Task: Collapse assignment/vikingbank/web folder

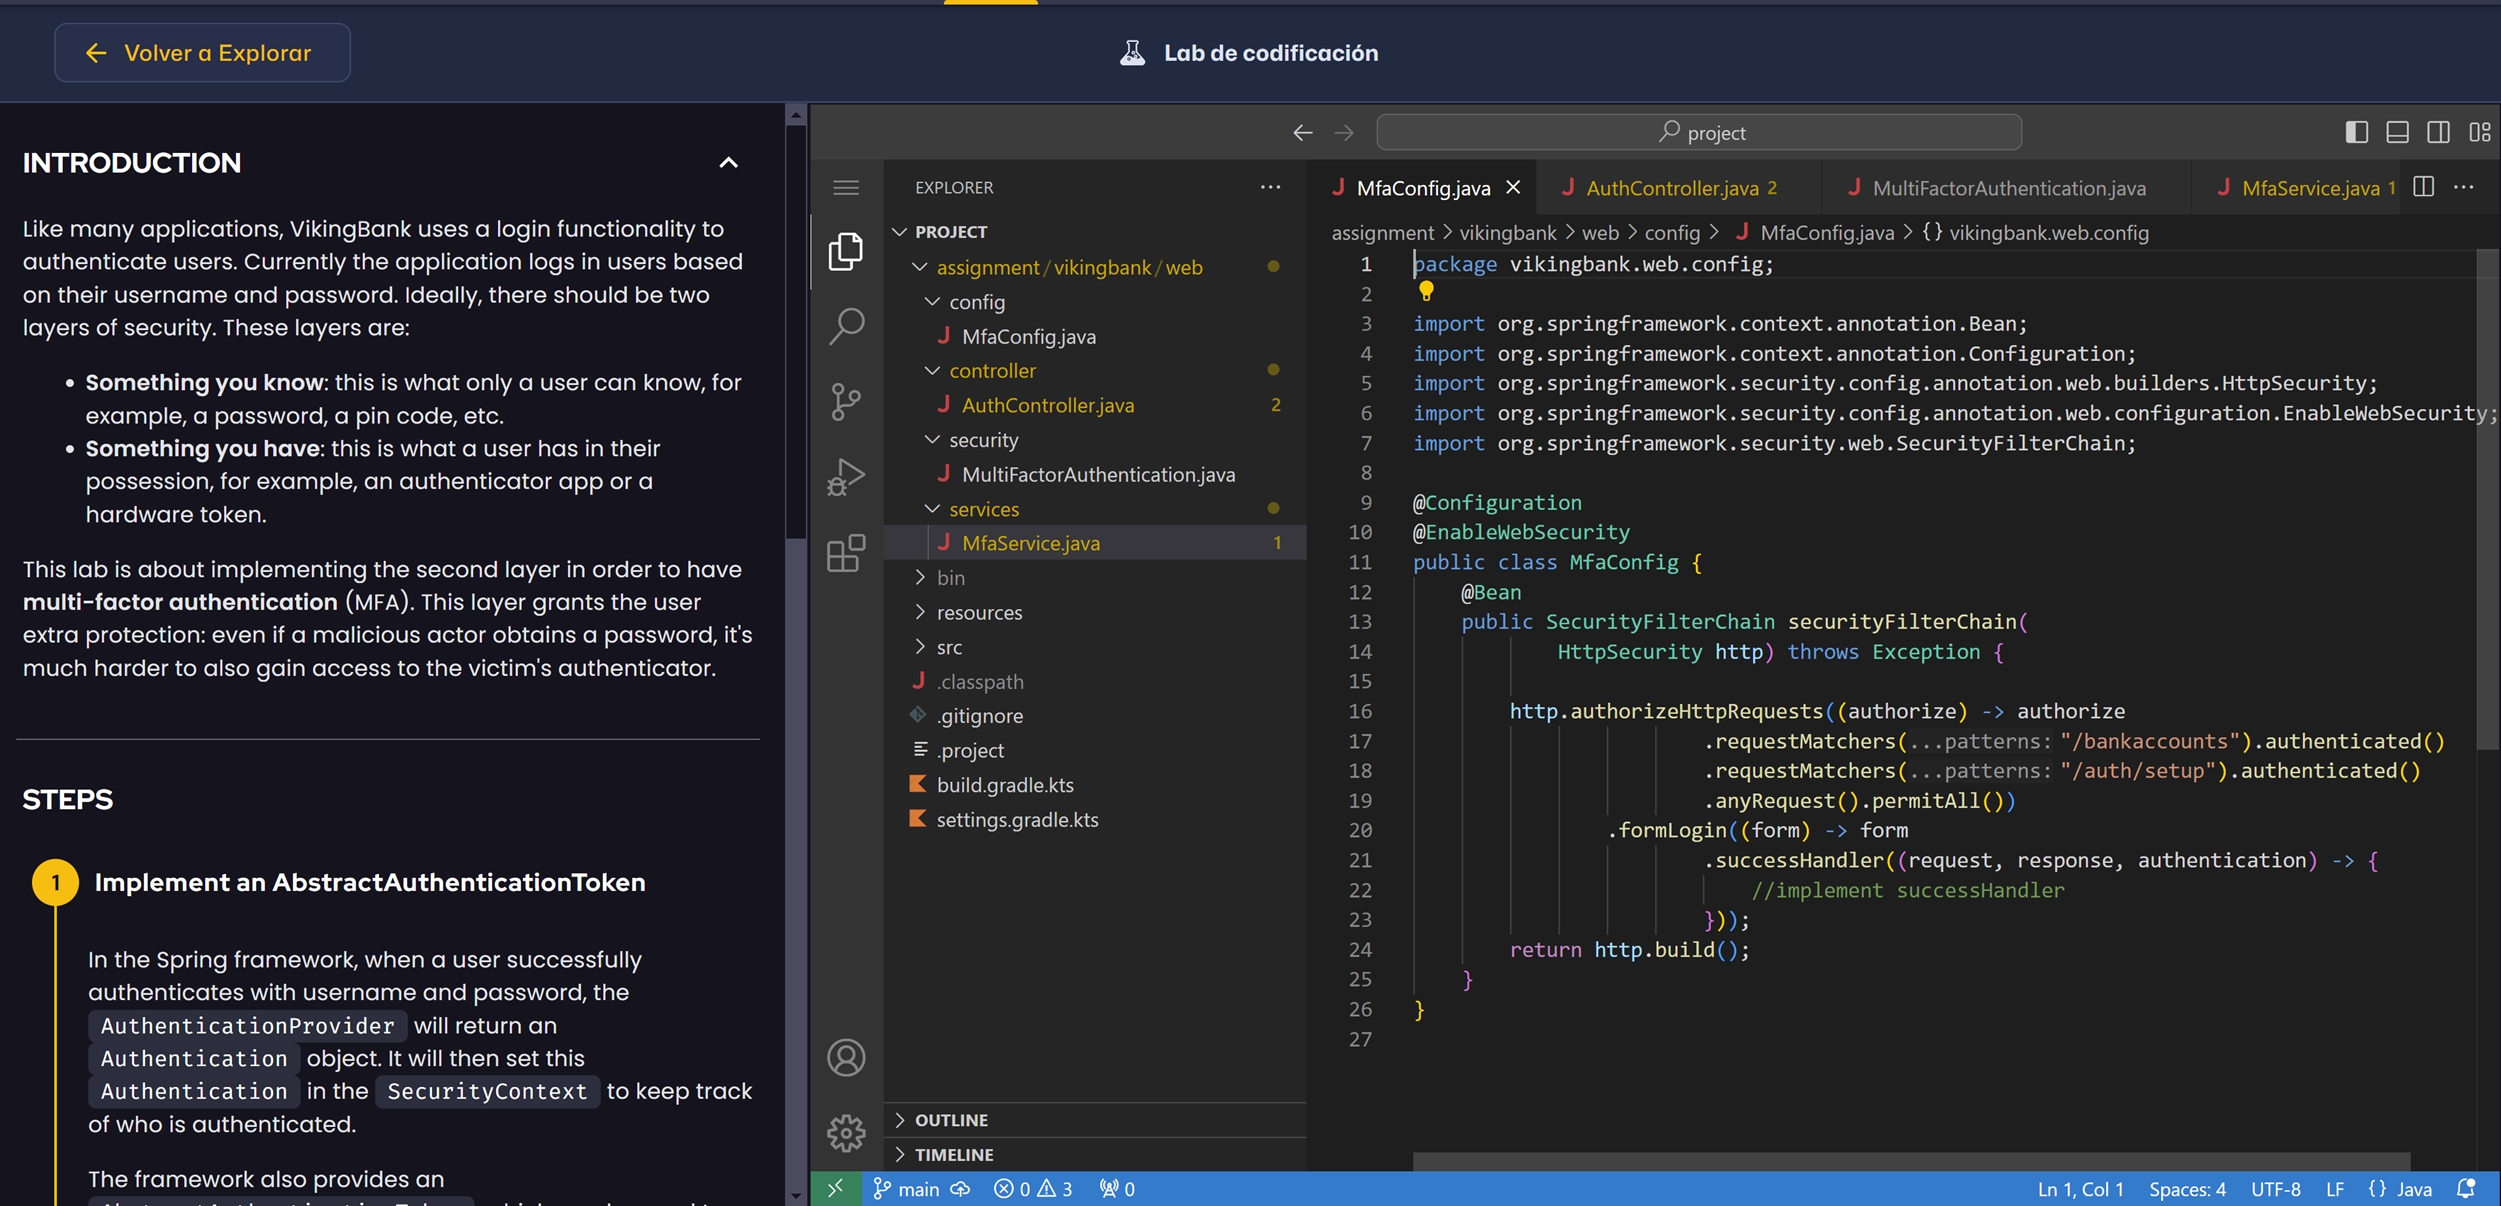Action: (920, 267)
